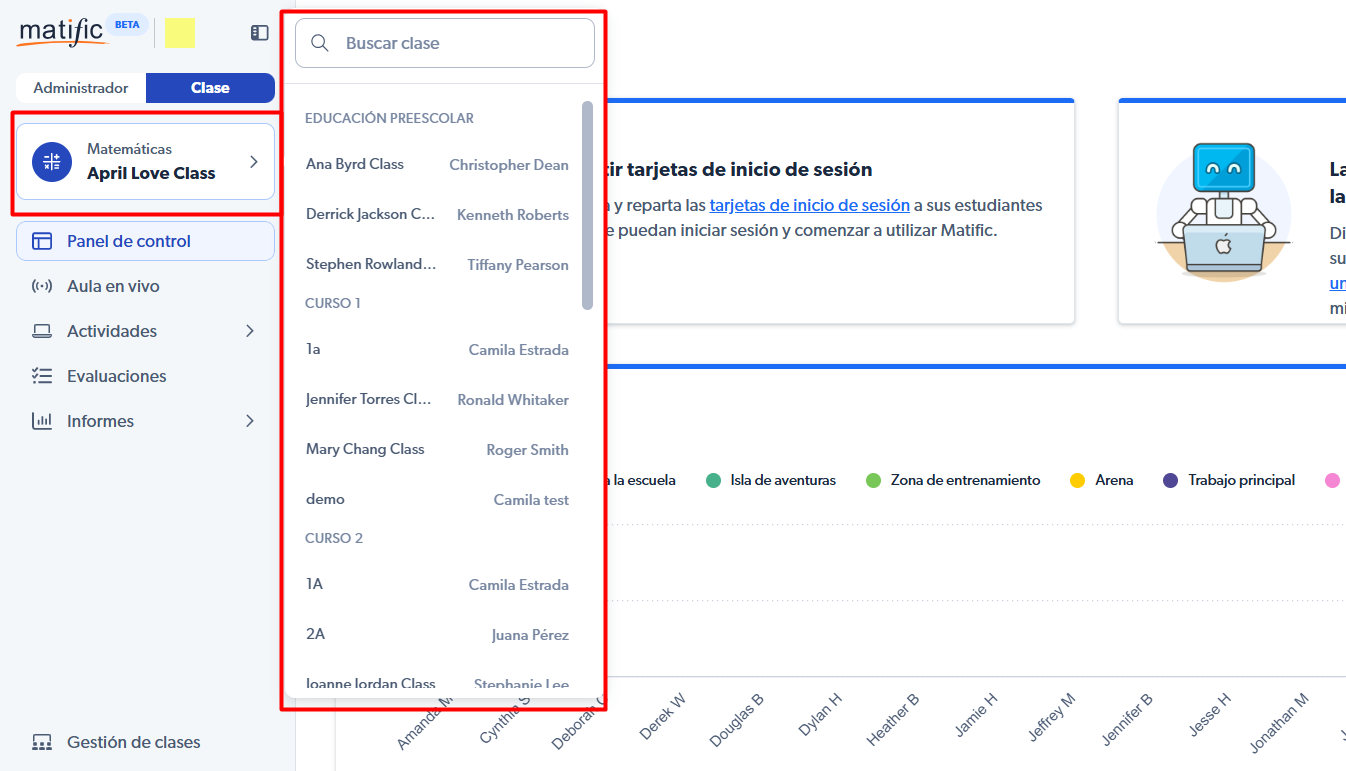Click the yellow color swatch square
The height and width of the screenshot is (771, 1346).
click(180, 33)
